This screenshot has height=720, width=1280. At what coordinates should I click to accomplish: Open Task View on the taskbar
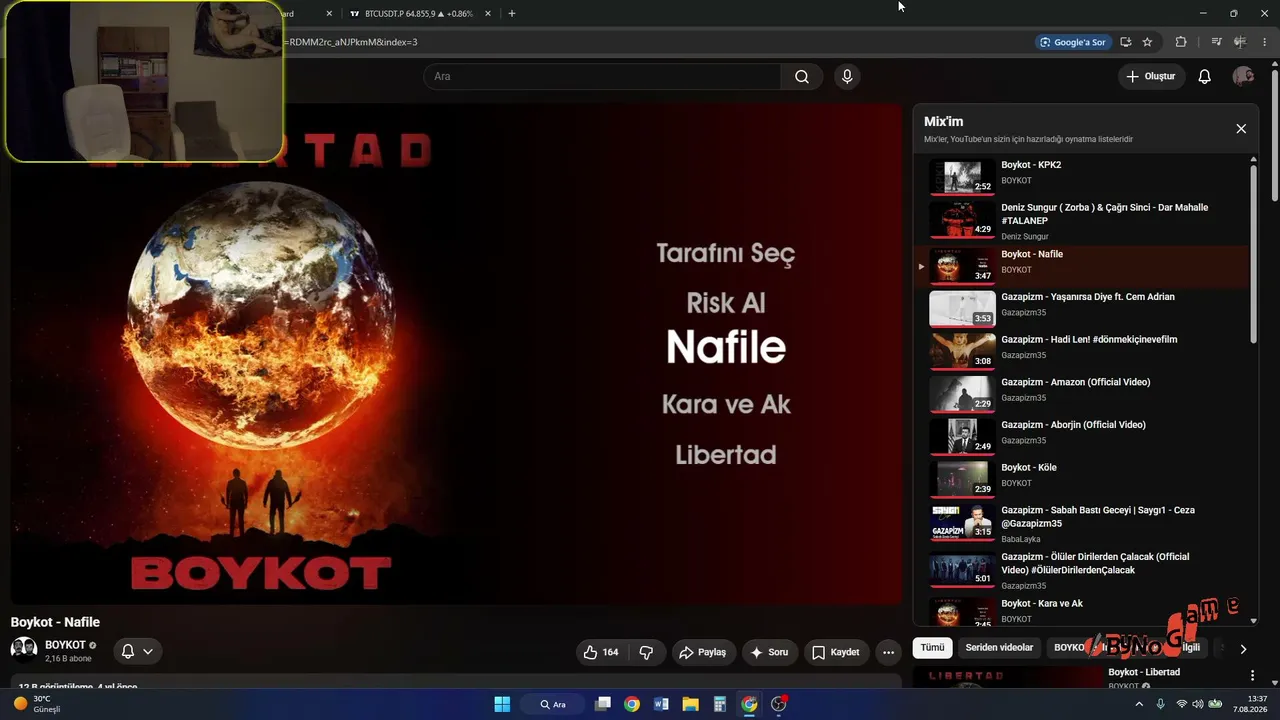pyautogui.click(x=602, y=704)
